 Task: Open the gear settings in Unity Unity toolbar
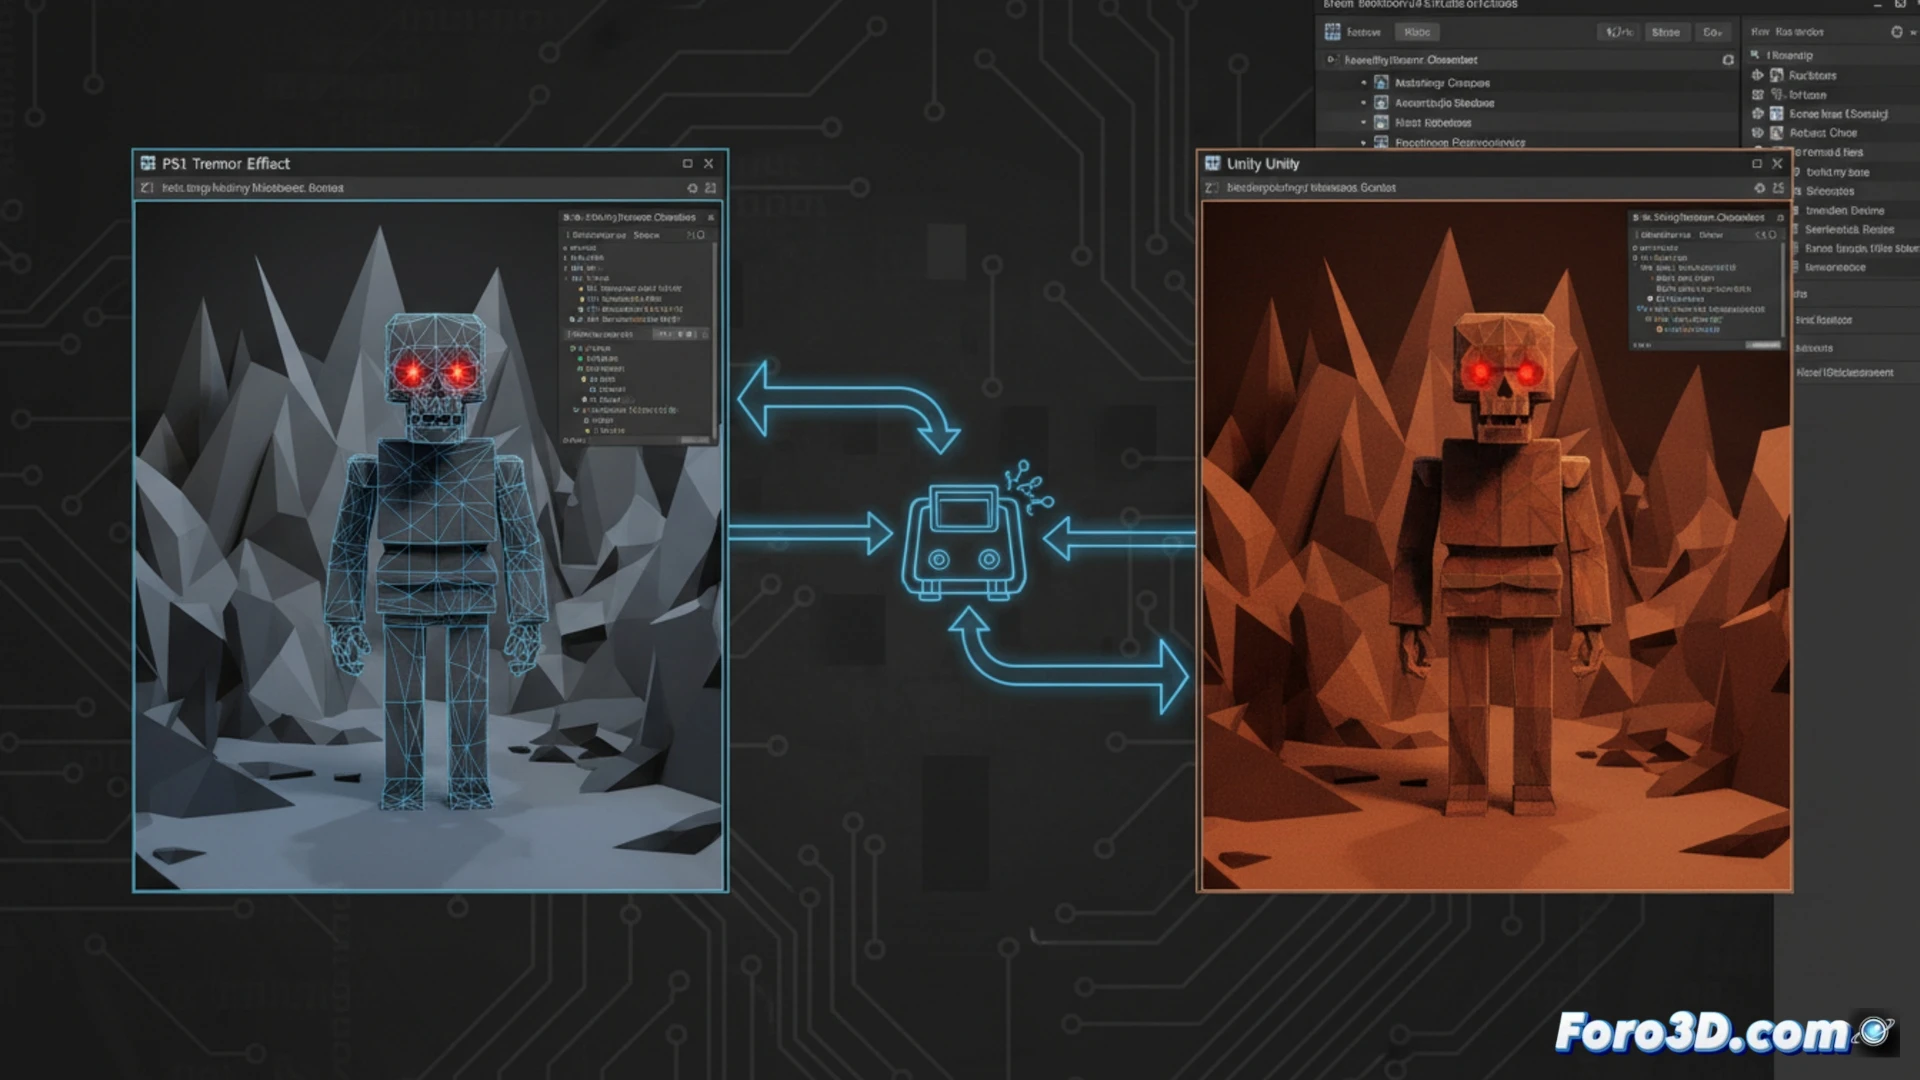[x=1760, y=188]
